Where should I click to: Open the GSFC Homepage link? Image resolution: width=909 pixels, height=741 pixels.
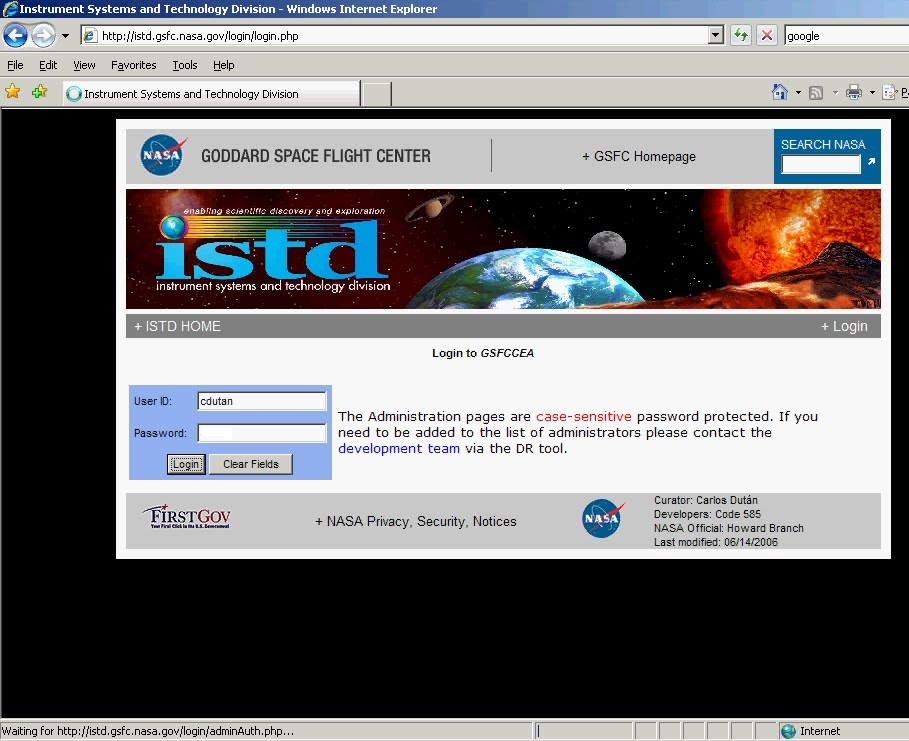click(x=639, y=157)
